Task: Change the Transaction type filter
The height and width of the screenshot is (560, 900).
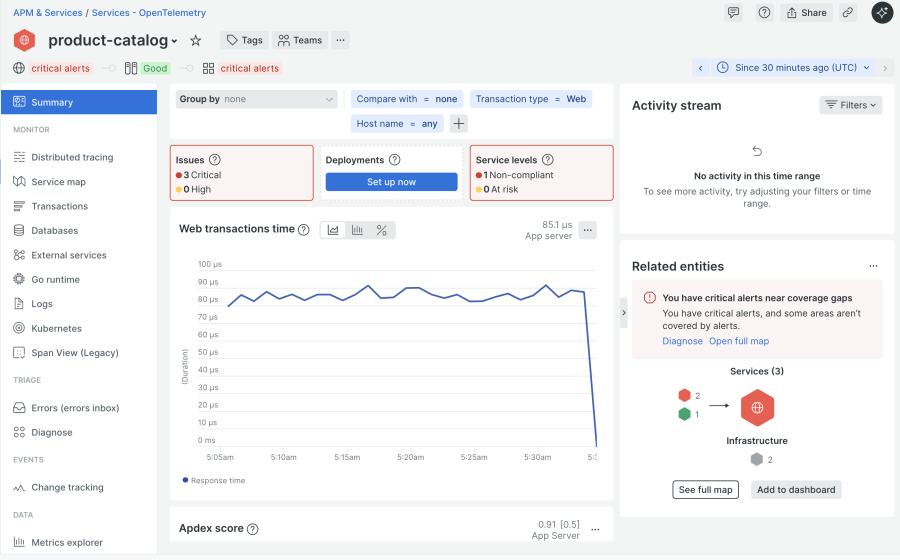Action: (x=531, y=99)
